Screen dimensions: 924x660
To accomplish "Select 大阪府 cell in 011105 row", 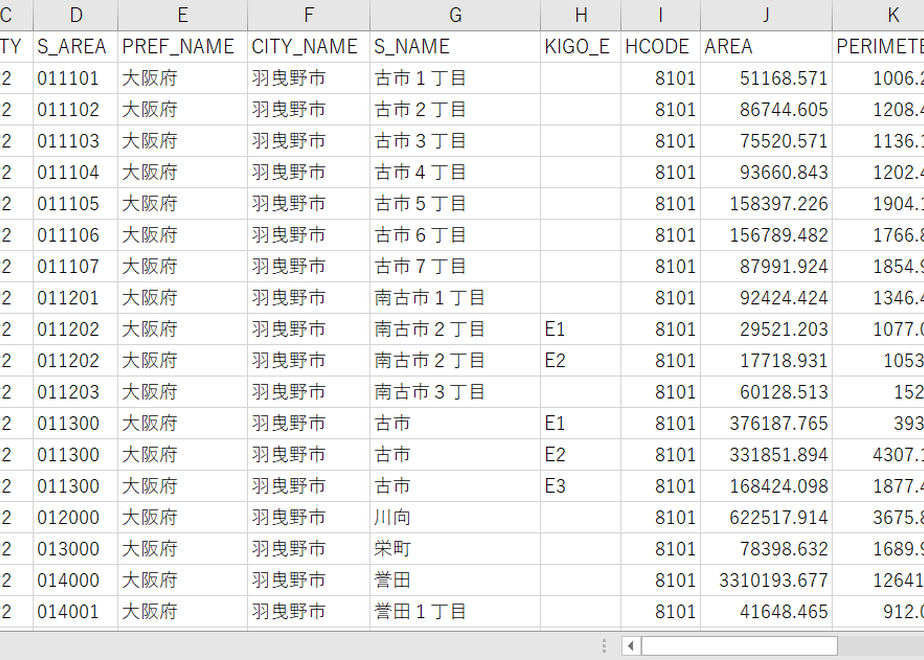I will (x=182, y=203).
